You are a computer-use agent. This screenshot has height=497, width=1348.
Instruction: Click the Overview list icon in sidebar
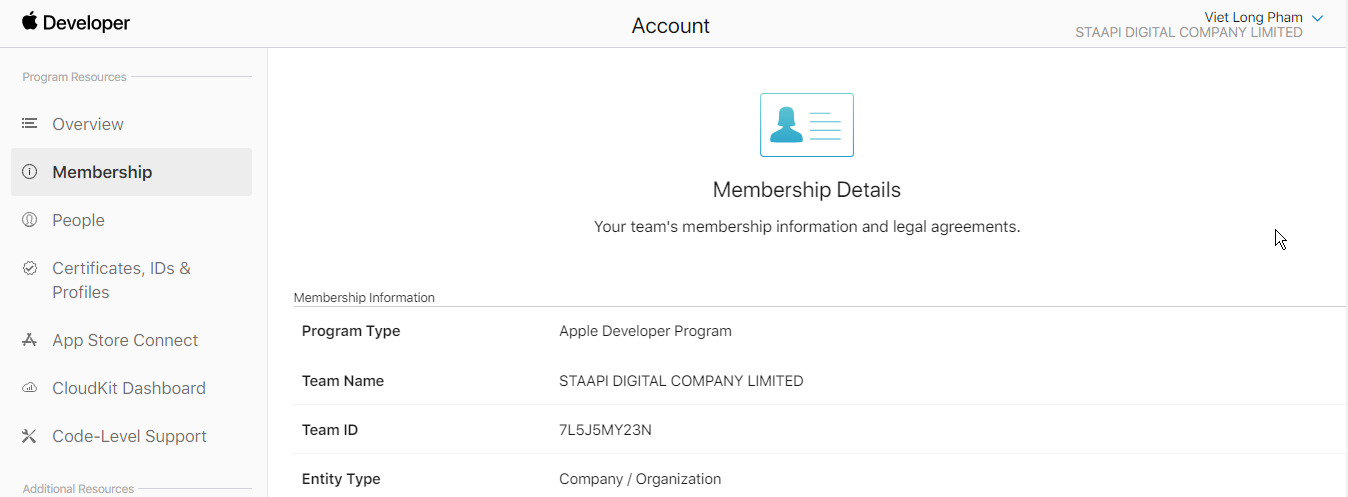tap(30, 124)
